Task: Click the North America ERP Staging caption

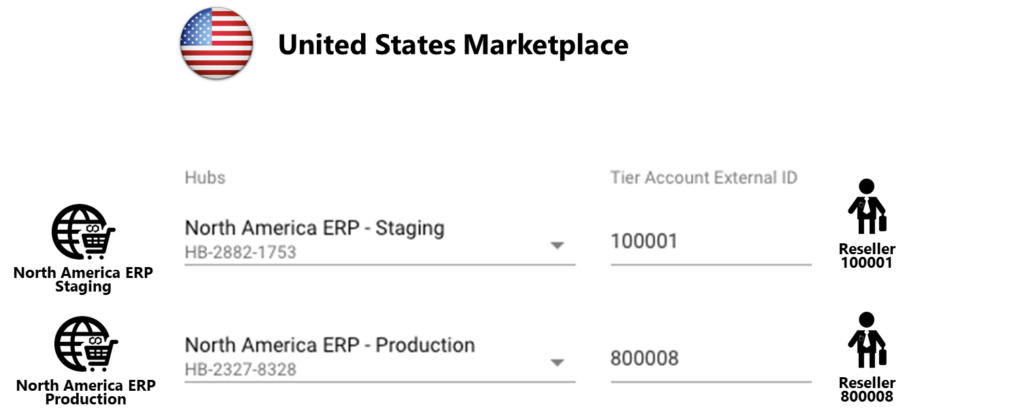Action: (x=84, y=280)
